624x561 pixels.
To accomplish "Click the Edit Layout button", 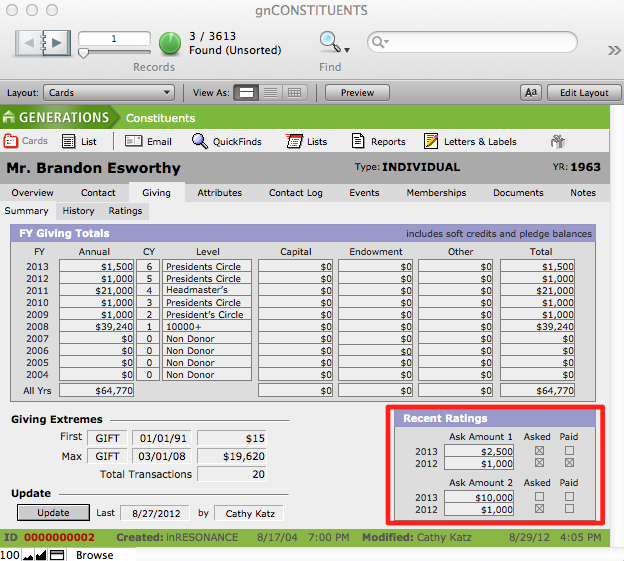I will coord(583,93).
